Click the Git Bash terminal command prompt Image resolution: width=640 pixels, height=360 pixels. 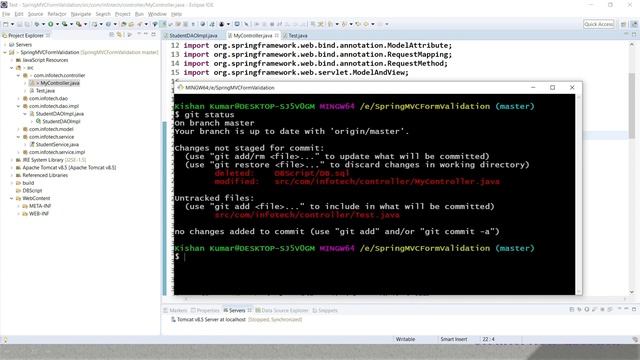pyautogui.click(x=185, y=257)
